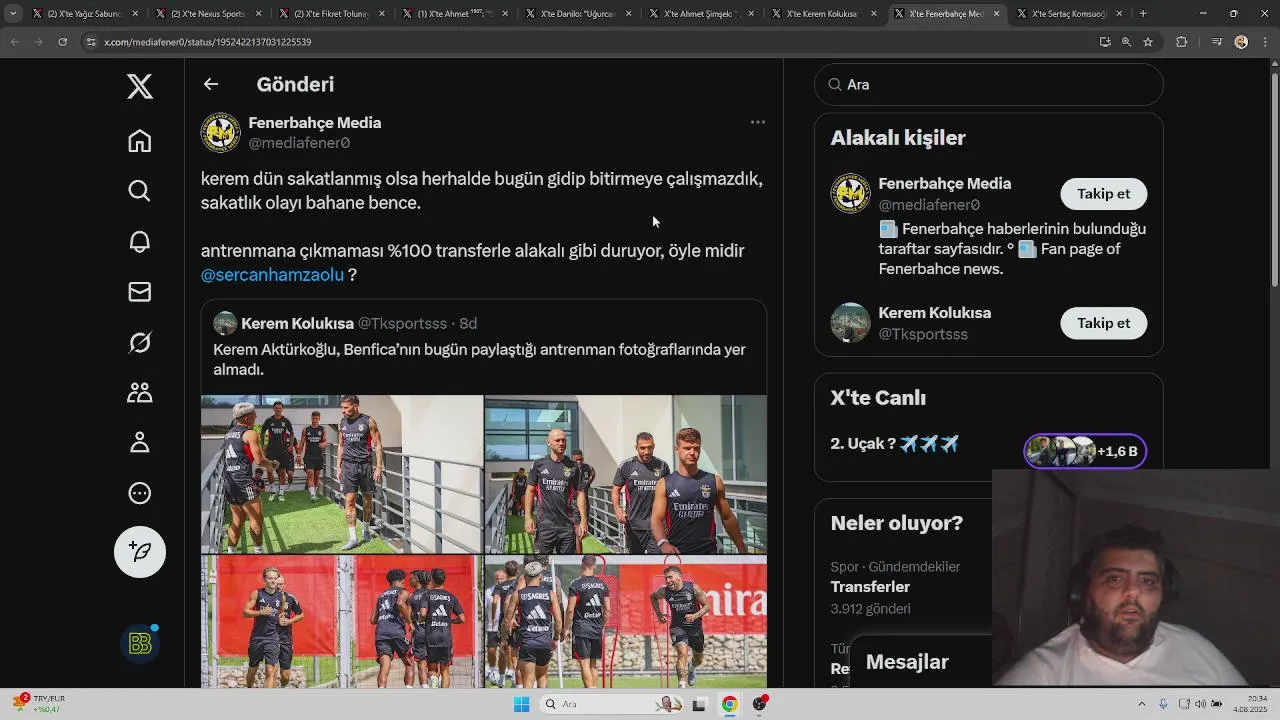Screen dimensions: 1280x720
Task: Open the Chrome profile avatar
Action: click(x=1241, y=42)
